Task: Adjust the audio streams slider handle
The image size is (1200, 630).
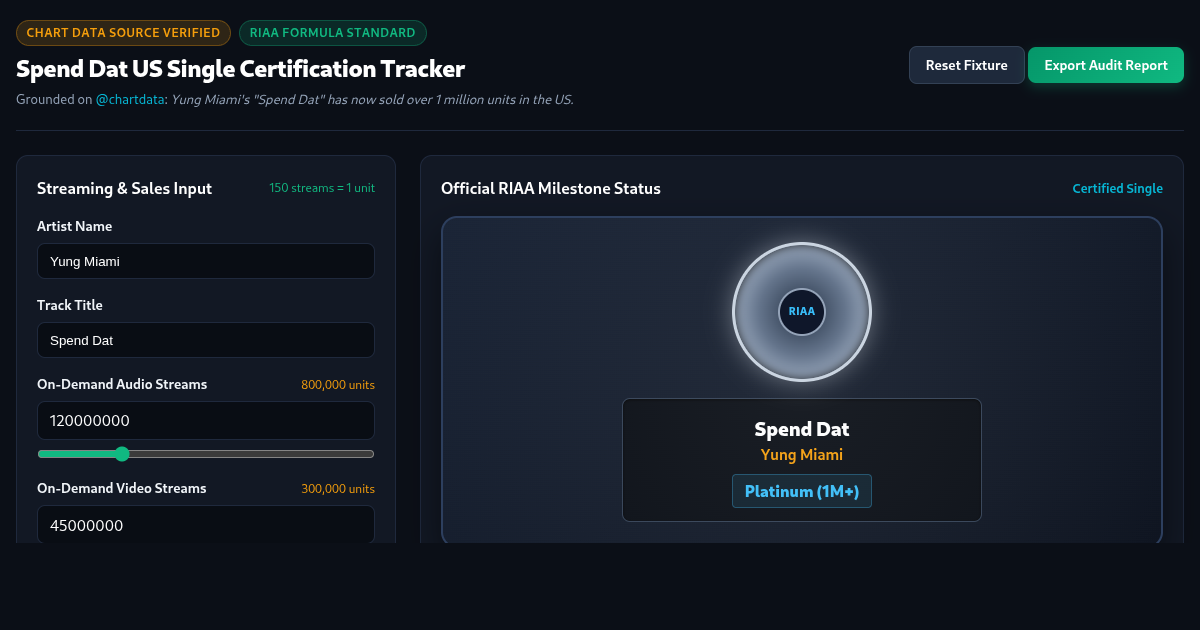Action: point(122,454)
